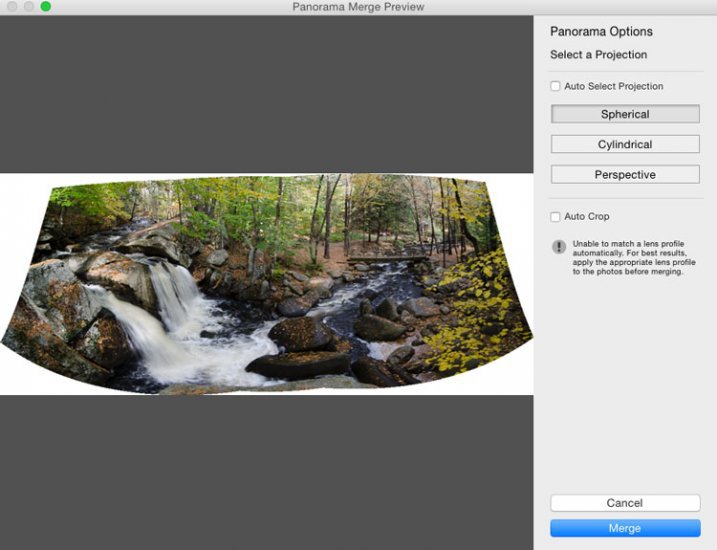Toggle the Auto Crop checkbox
This screenshot has height=550, width=717.
point(556,217)
